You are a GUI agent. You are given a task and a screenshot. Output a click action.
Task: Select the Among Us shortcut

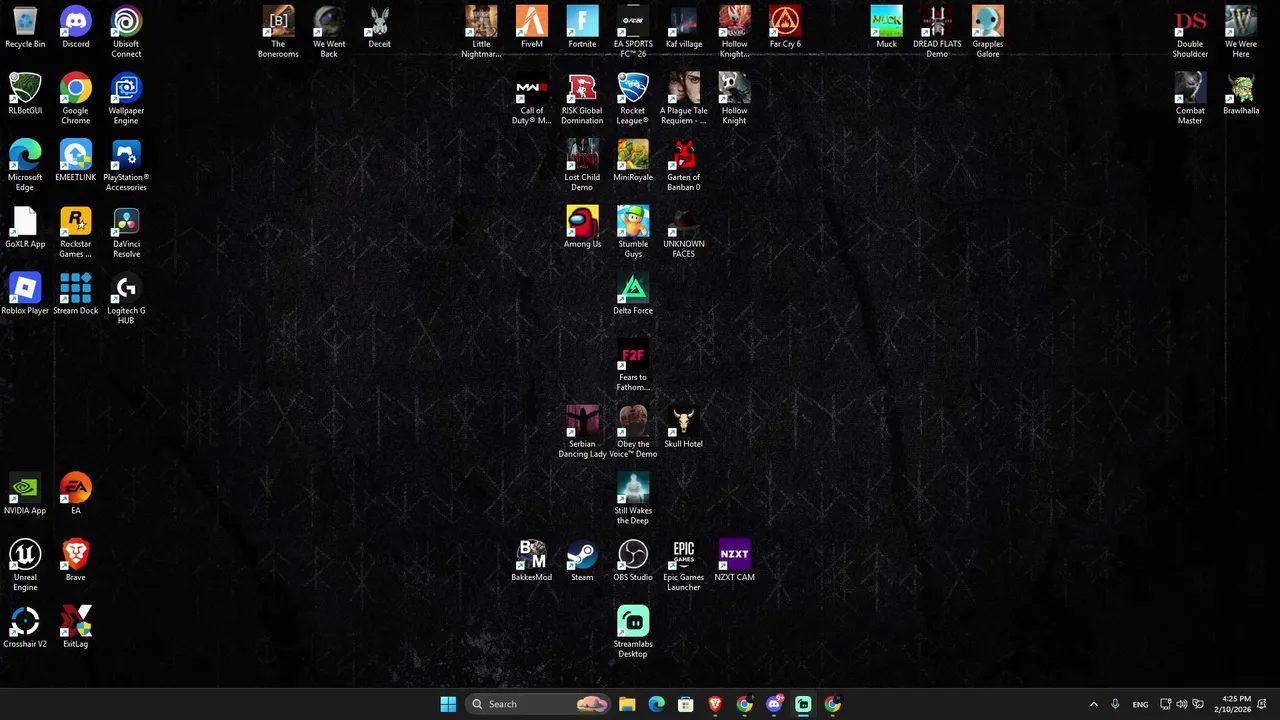(582, 228)
